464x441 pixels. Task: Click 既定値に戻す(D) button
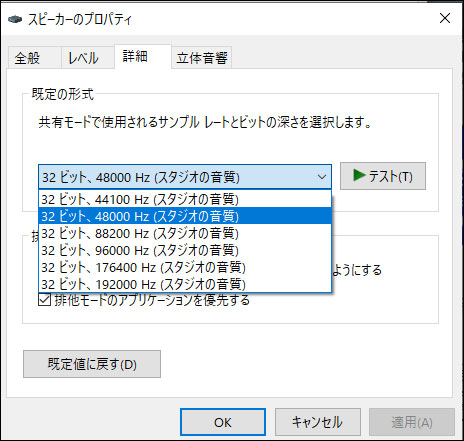click(x=92, y=364)
